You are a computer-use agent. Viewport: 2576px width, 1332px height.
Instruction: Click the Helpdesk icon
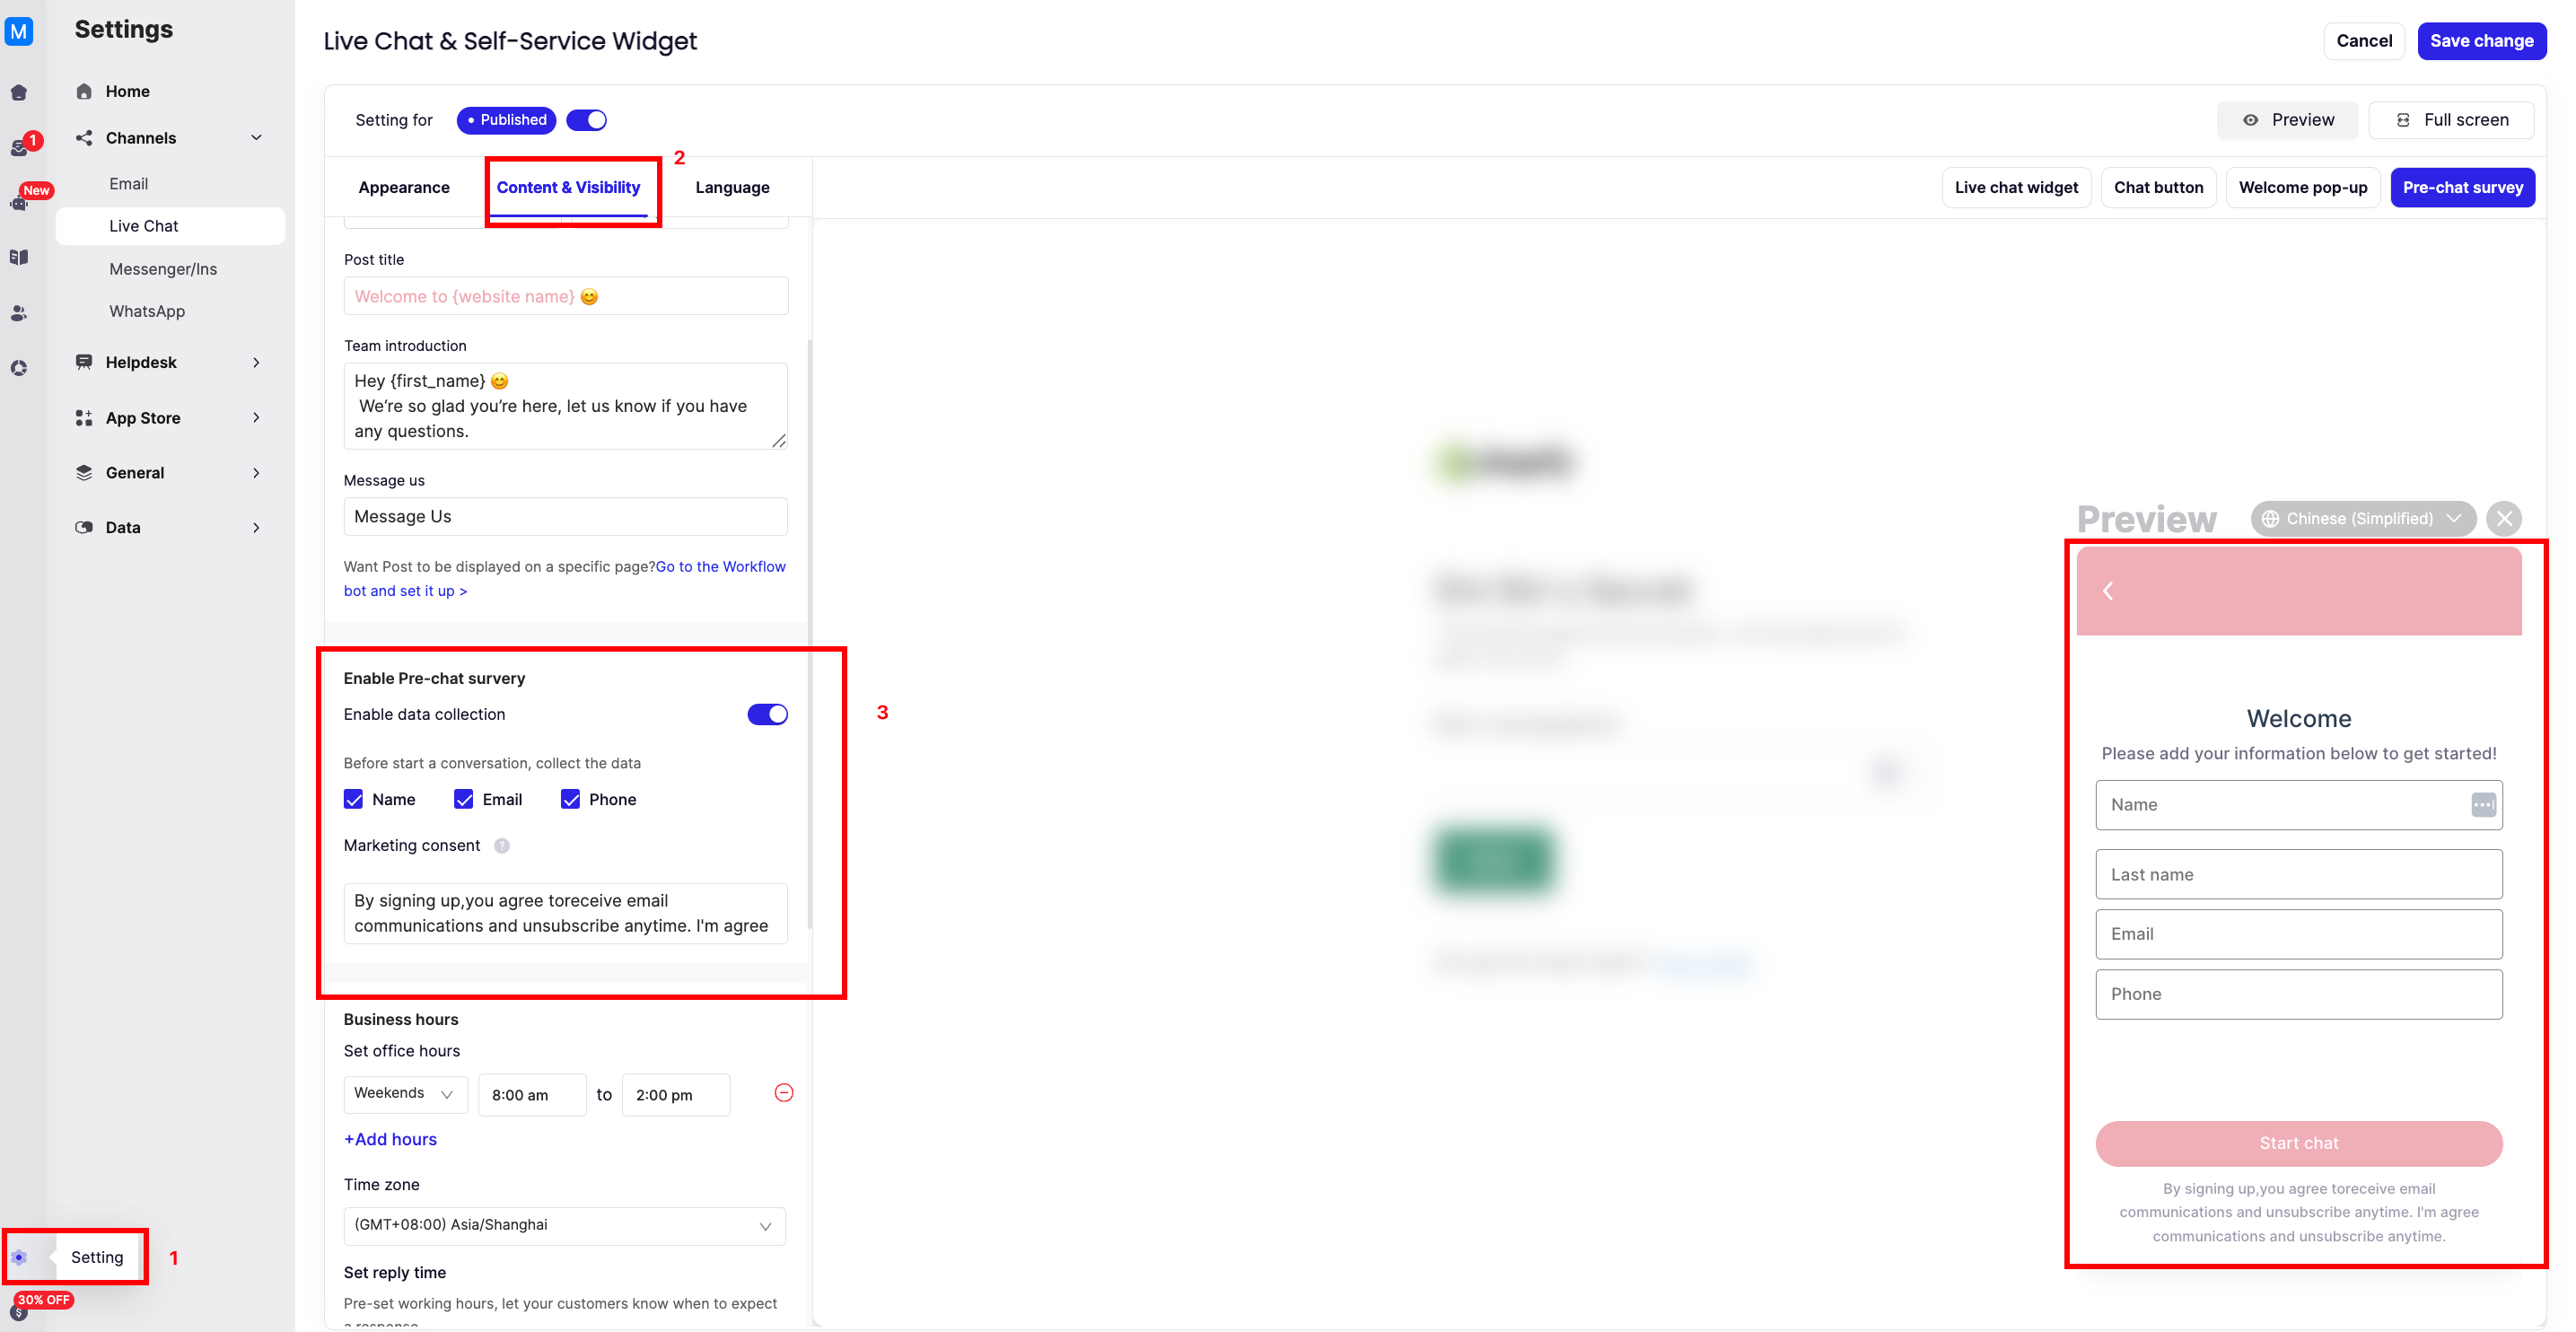click(84, 362)
